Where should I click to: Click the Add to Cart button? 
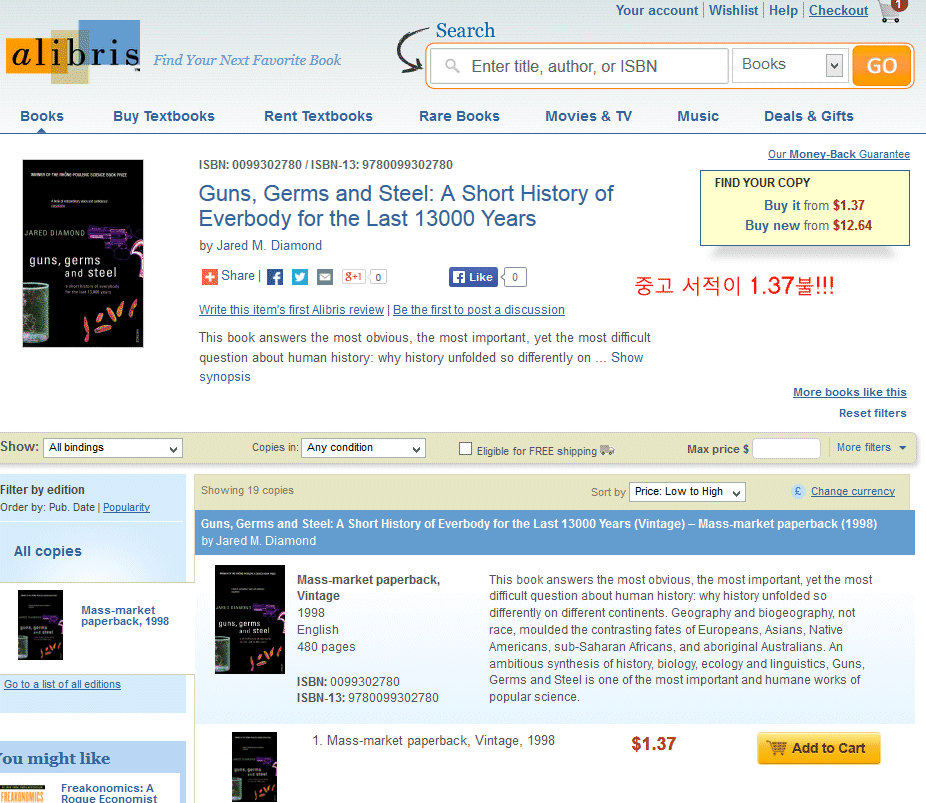(819, 748)
